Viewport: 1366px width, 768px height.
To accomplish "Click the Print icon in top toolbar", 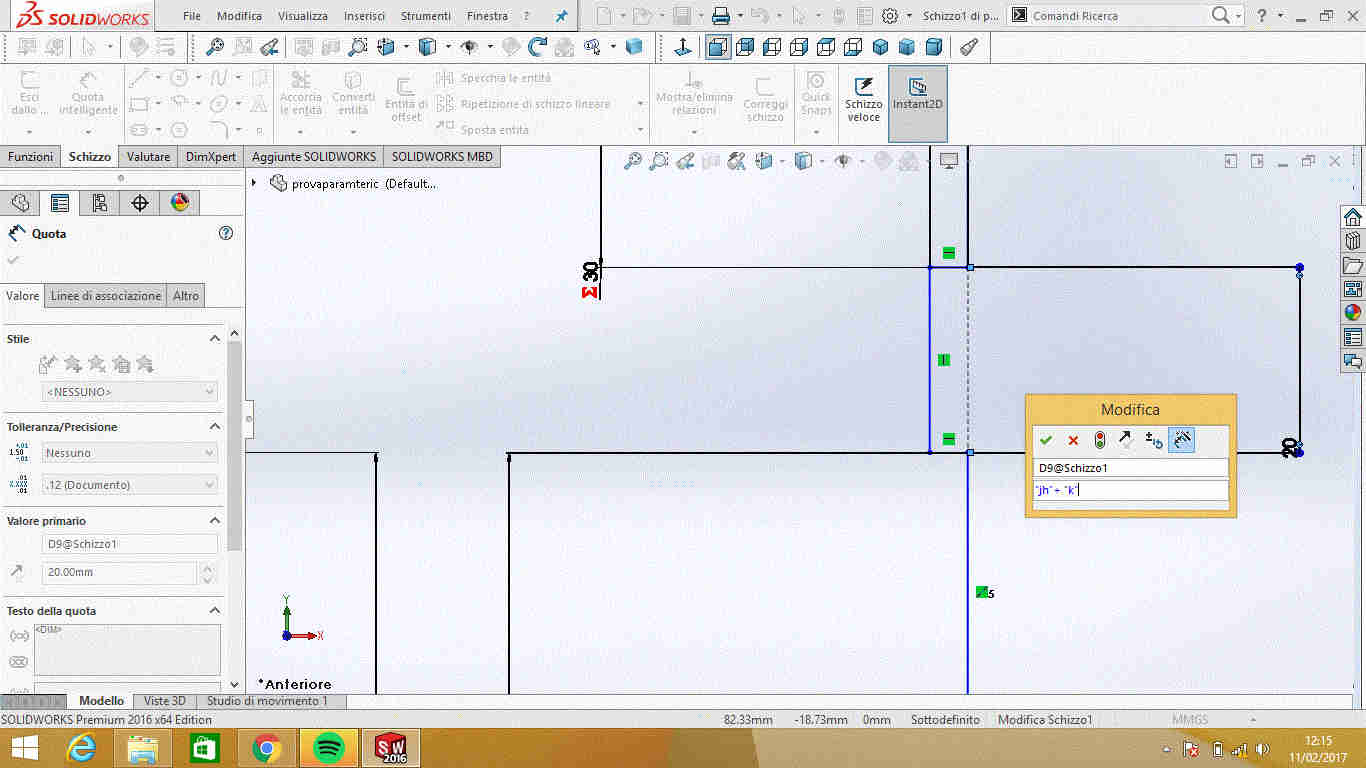I will 720,16.
